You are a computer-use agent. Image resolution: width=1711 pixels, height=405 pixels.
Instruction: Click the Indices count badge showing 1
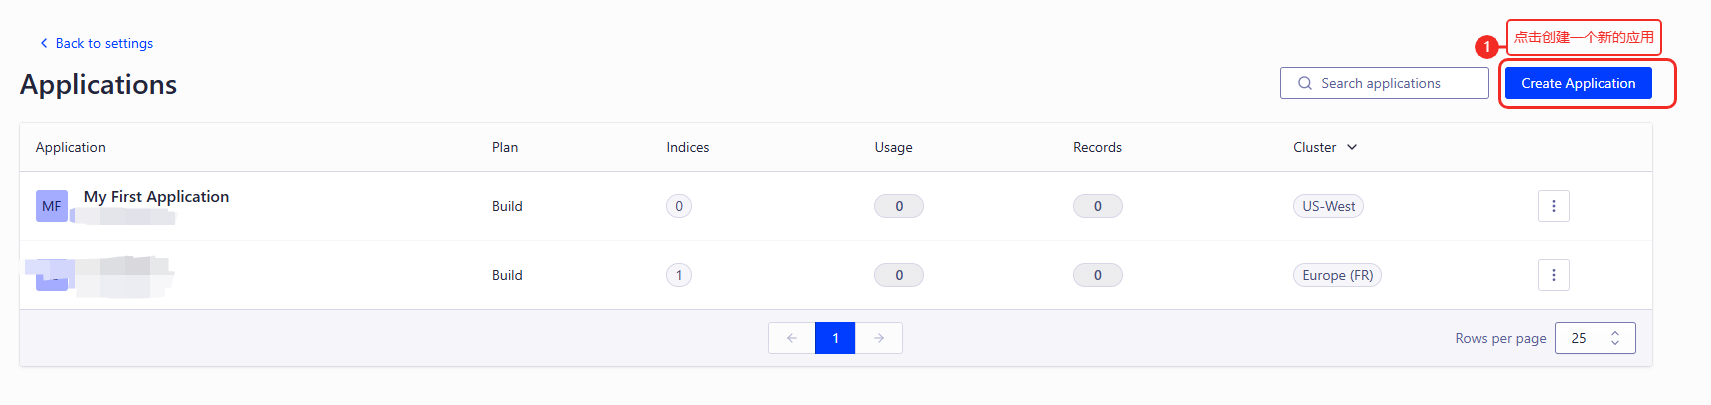click(x=679, y=275)
